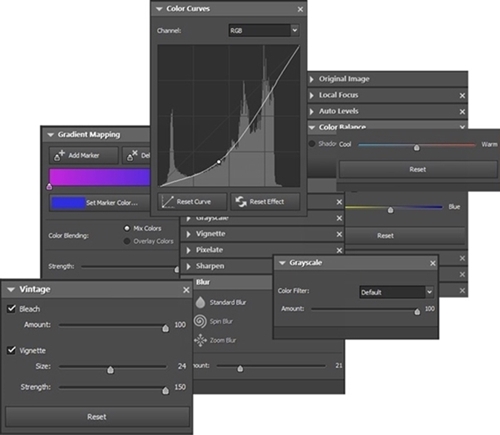
Task: Select the Overlay Colors radio button
Action: coord(127,241)
